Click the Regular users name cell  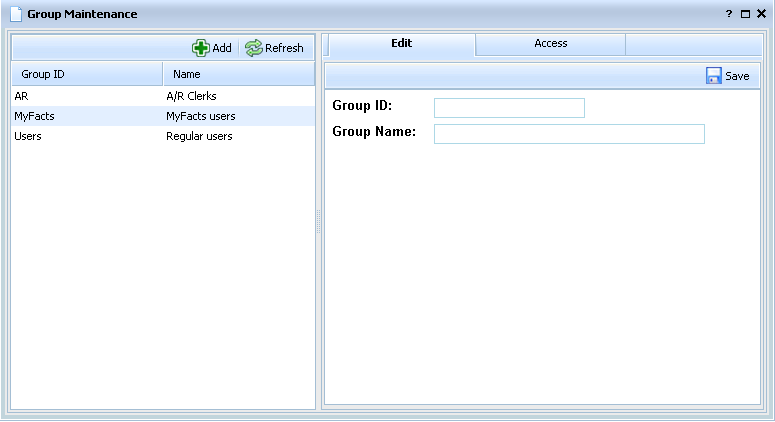coord(199,136)
